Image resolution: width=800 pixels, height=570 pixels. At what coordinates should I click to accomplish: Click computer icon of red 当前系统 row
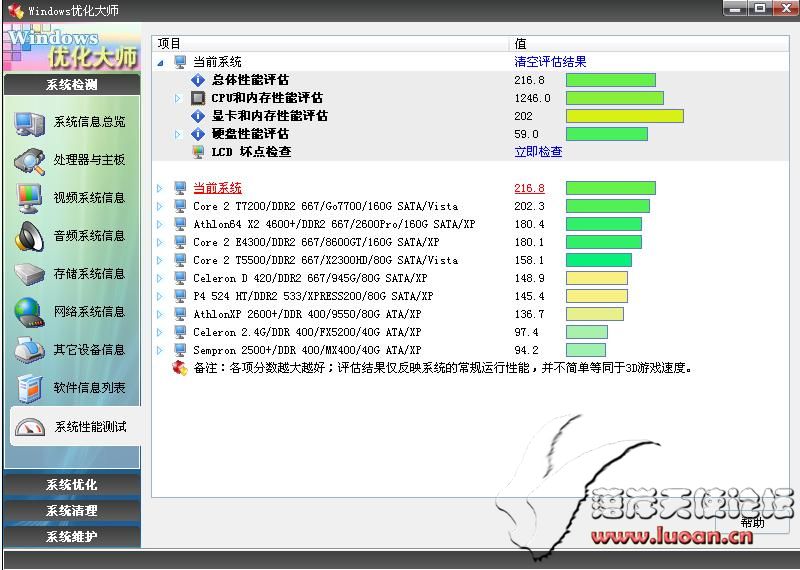pyautogui.click(x=180, y=188)
